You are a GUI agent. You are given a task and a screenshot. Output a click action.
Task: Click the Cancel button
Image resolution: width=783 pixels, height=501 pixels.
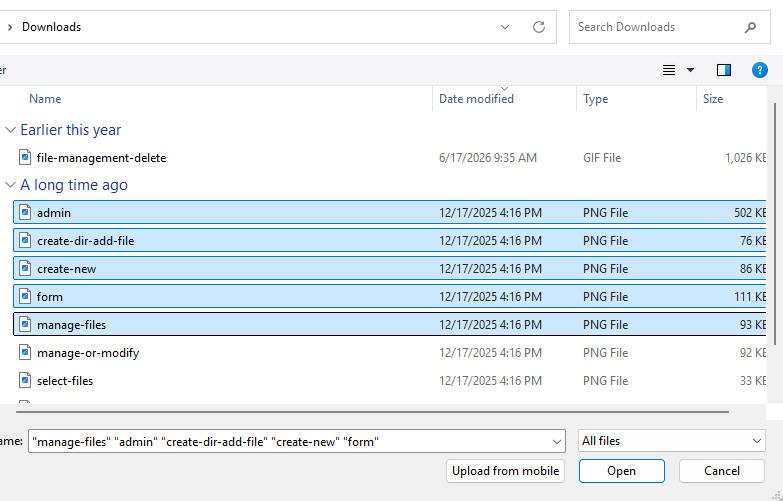722,471
